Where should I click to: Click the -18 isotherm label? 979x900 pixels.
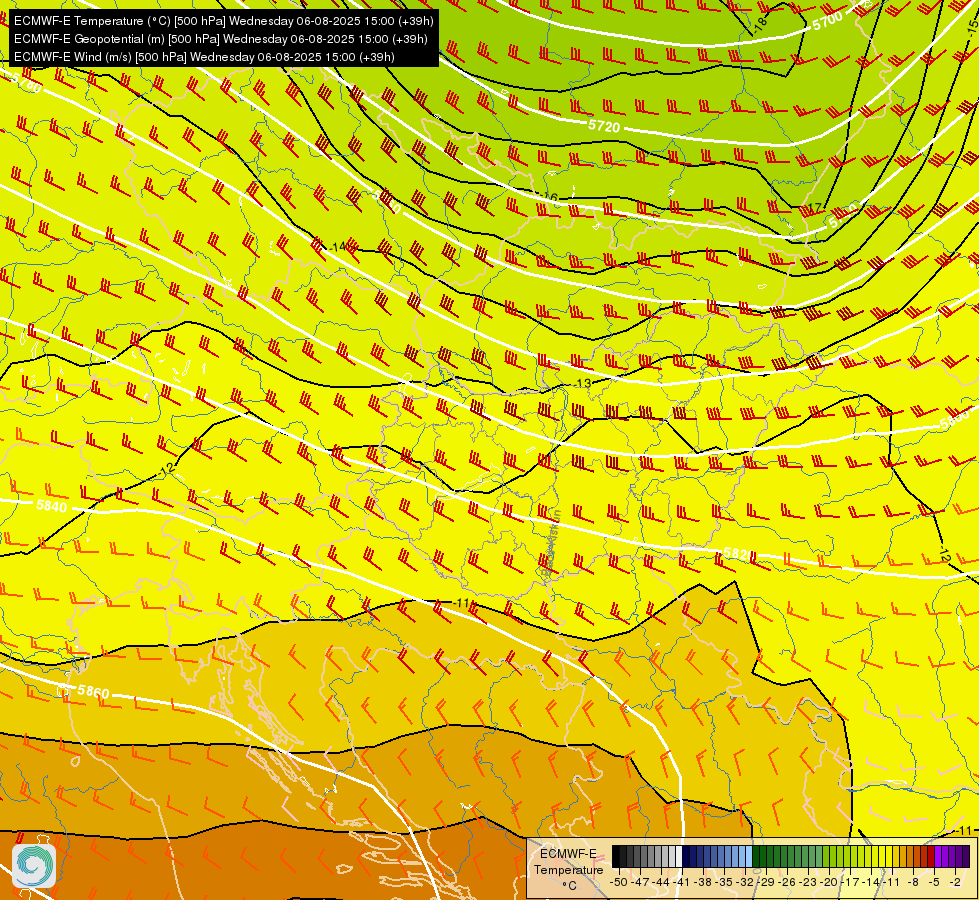[759, 24]
